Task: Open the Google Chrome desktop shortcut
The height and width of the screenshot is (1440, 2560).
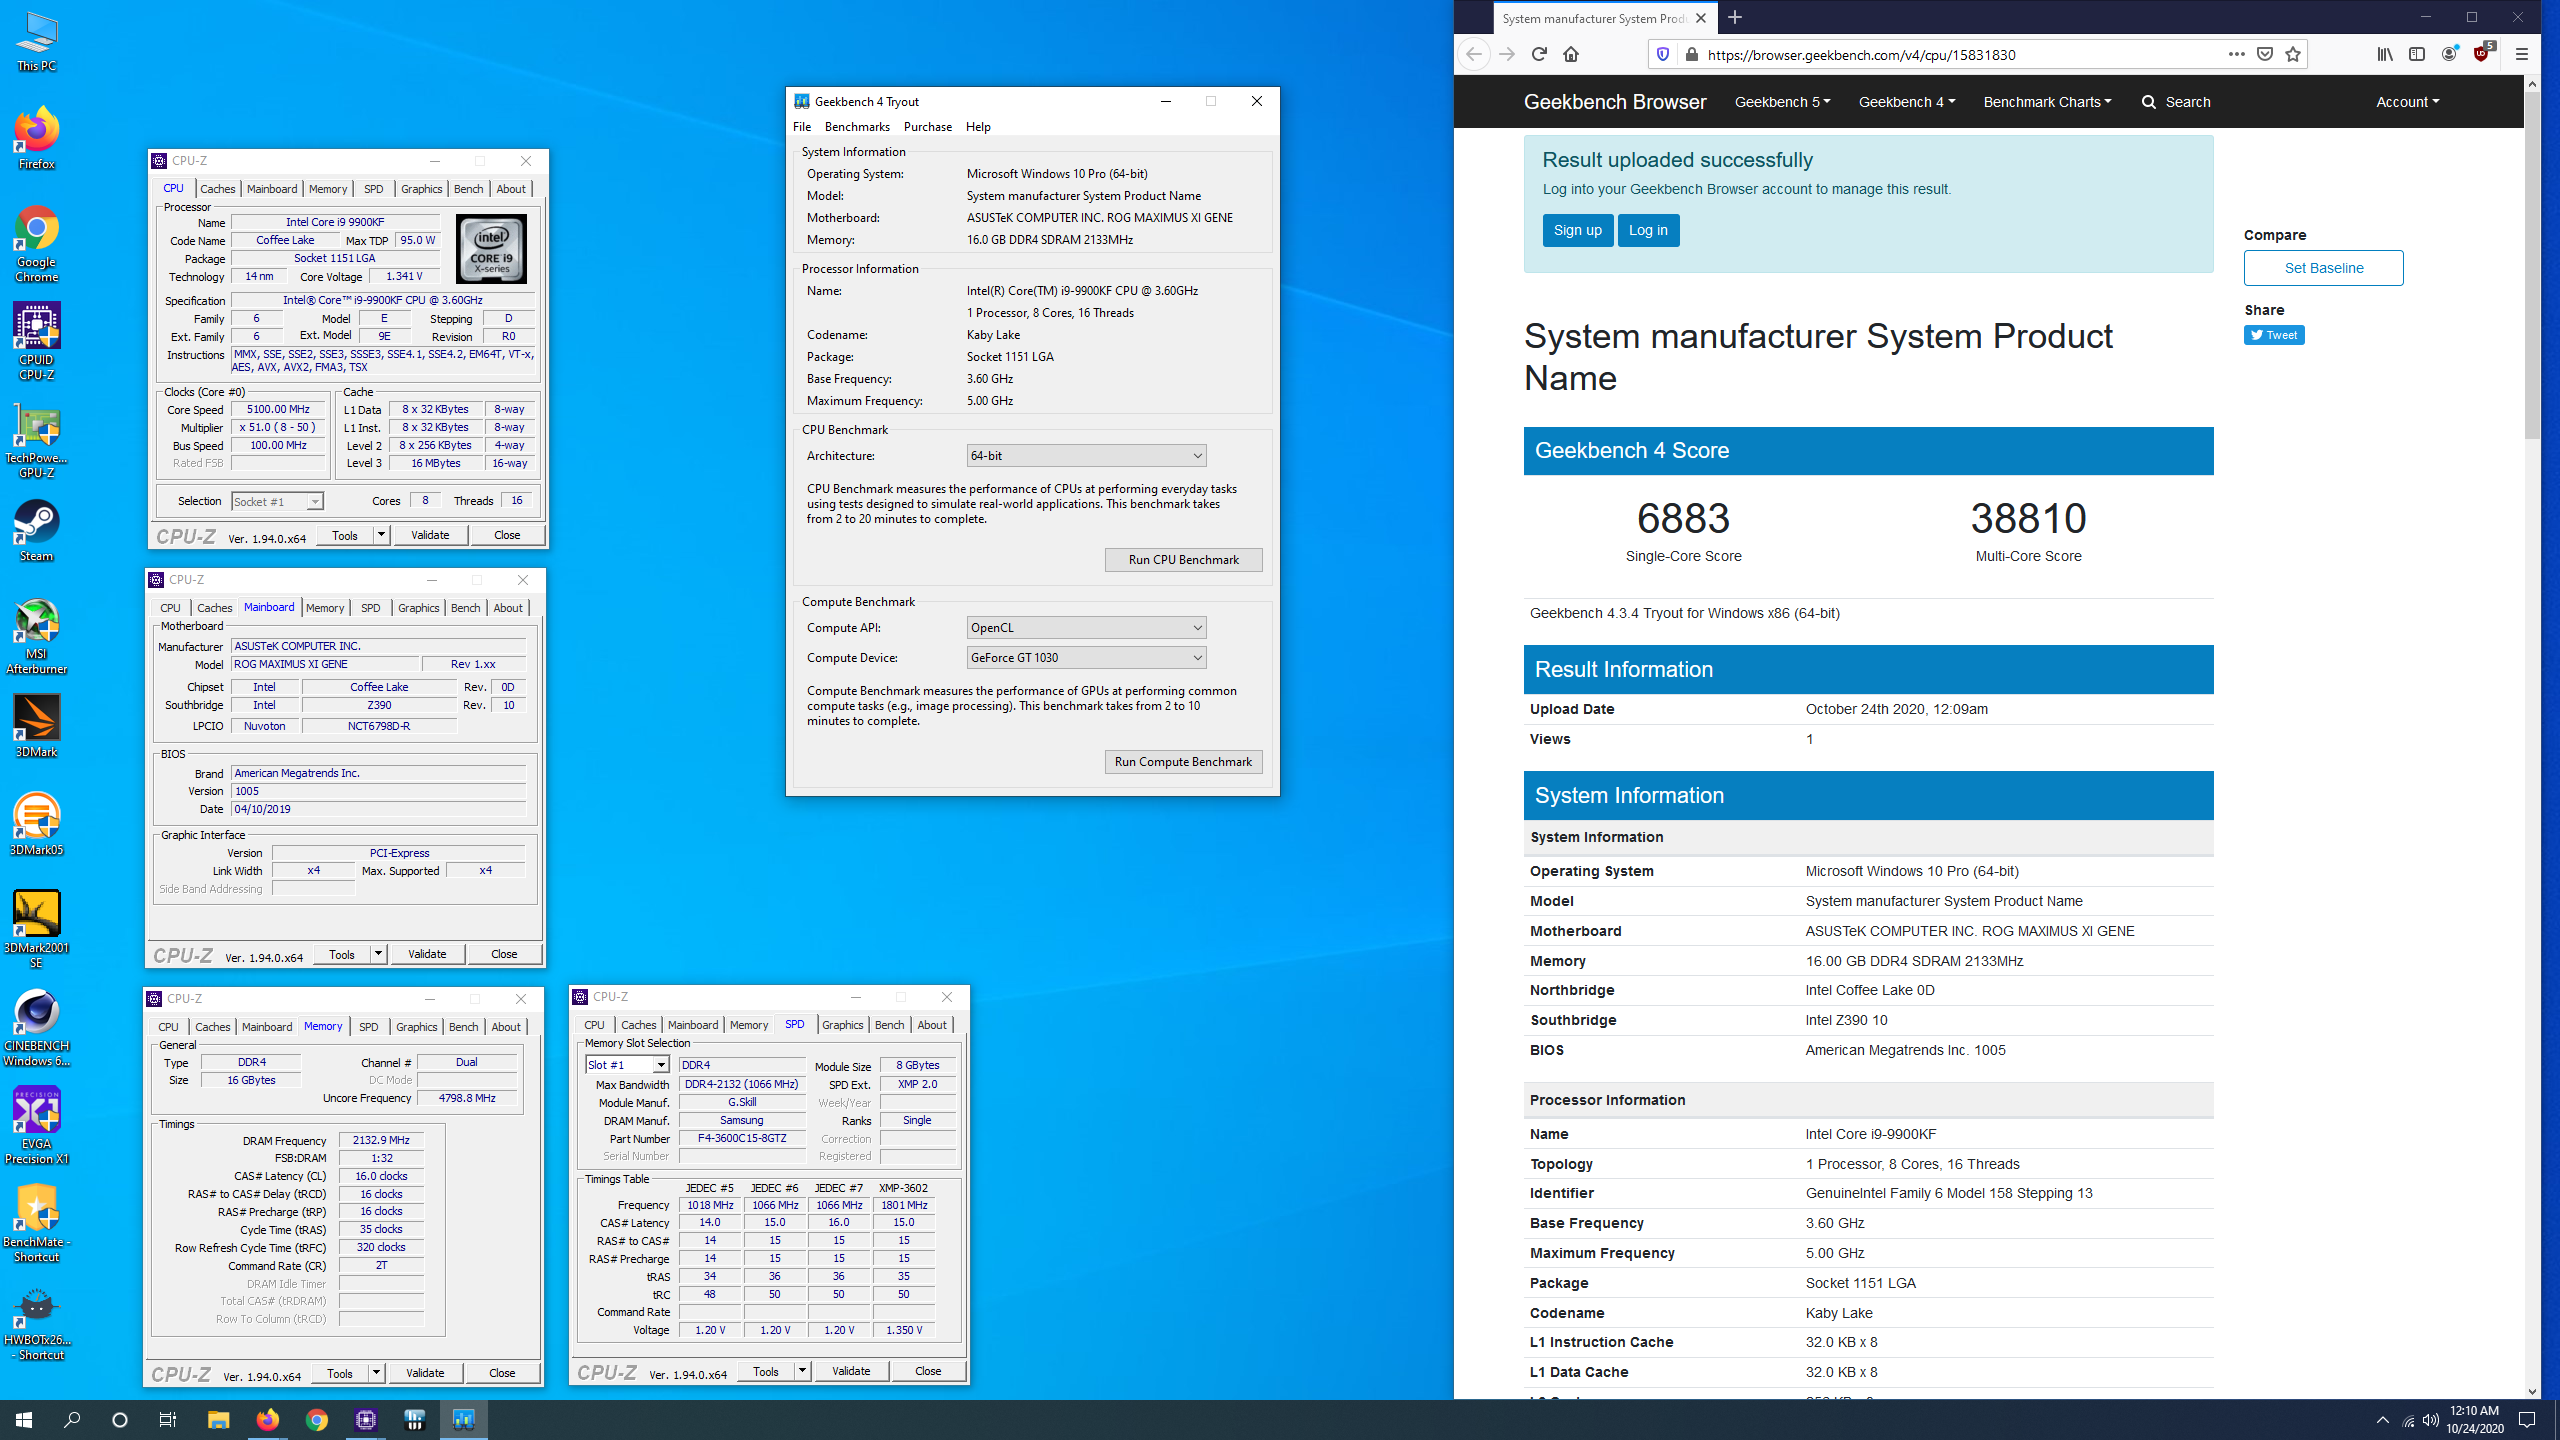Action: tap(37, 245)
